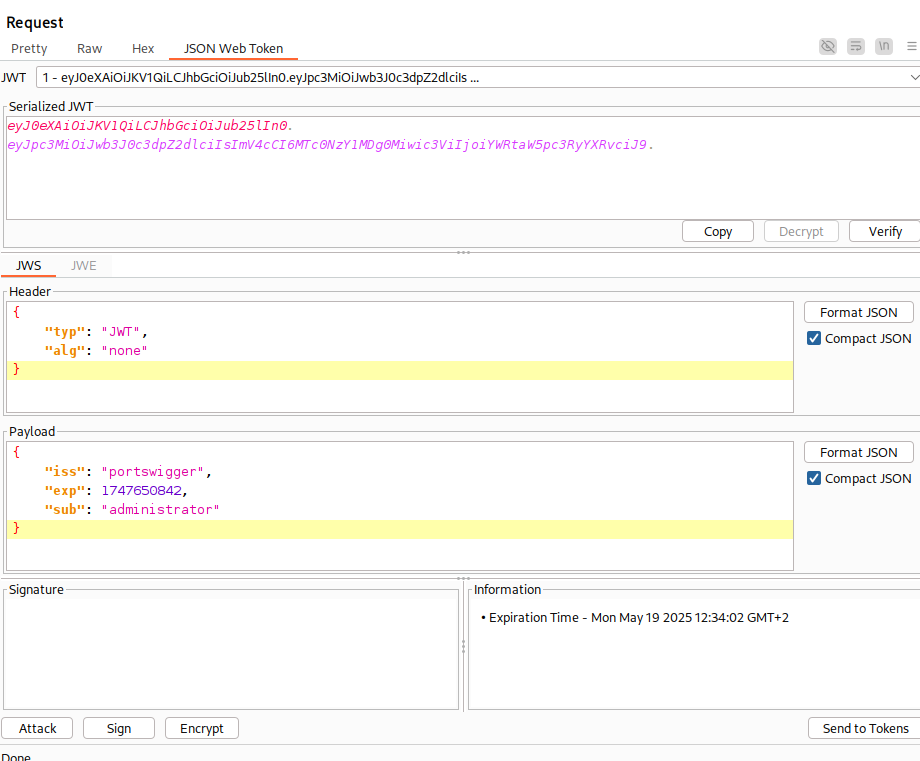Click the "administrator" sub value in Payload
The height and width of the screenshot is (761, 920).
coord(160,509)
